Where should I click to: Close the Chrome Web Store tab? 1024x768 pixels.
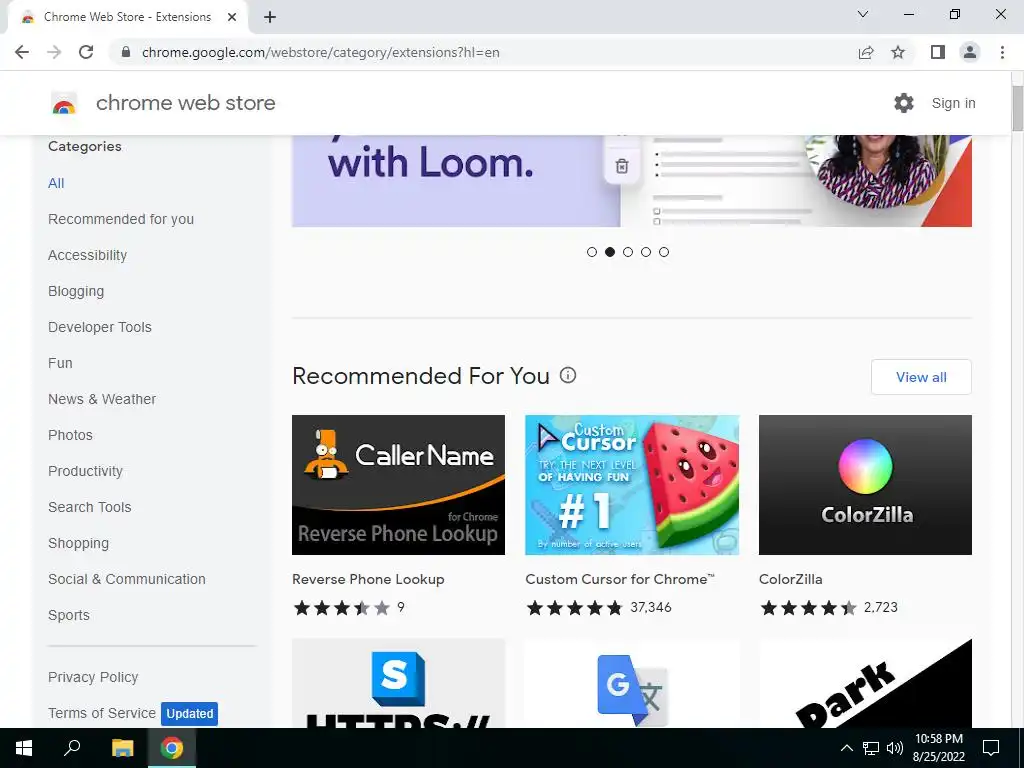pyautogui.click(x=232, y=17)
